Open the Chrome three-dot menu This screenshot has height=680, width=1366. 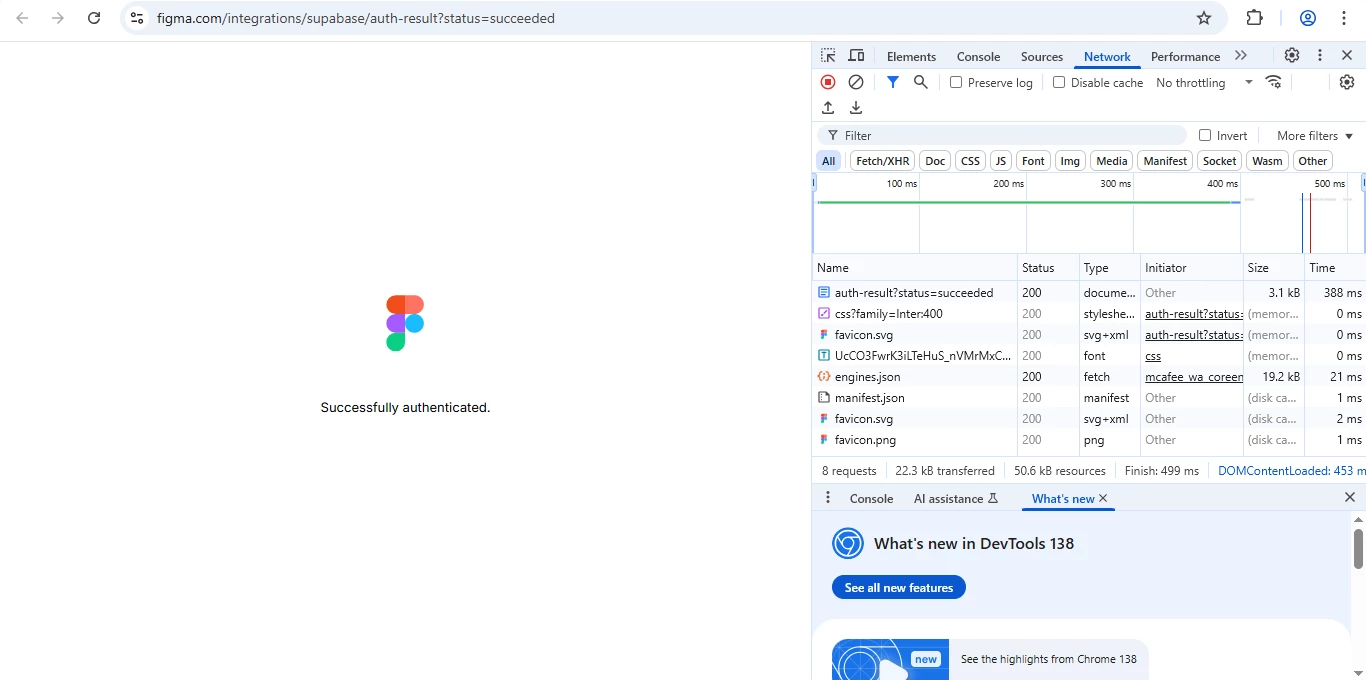pos(1343,18)
